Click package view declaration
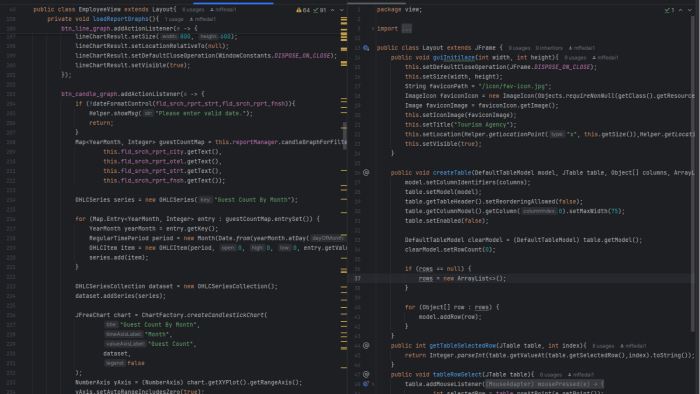The width and height of the screenshot is (700, 394). [x=399, y=9]
